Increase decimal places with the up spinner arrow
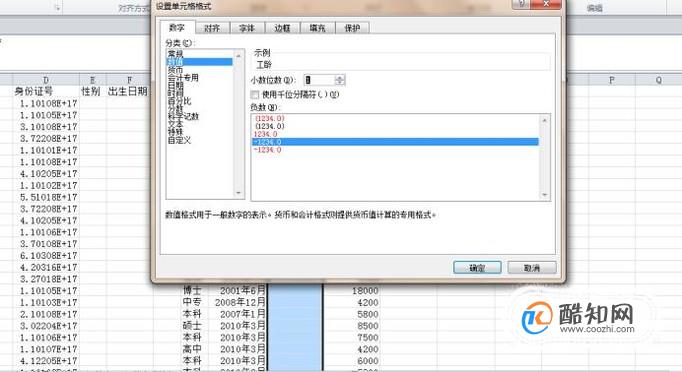682x372 pixels. 340,77
